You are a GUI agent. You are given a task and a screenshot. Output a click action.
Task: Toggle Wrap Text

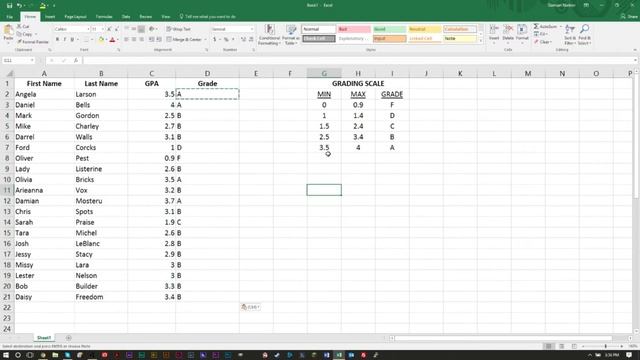coord(178,29)
